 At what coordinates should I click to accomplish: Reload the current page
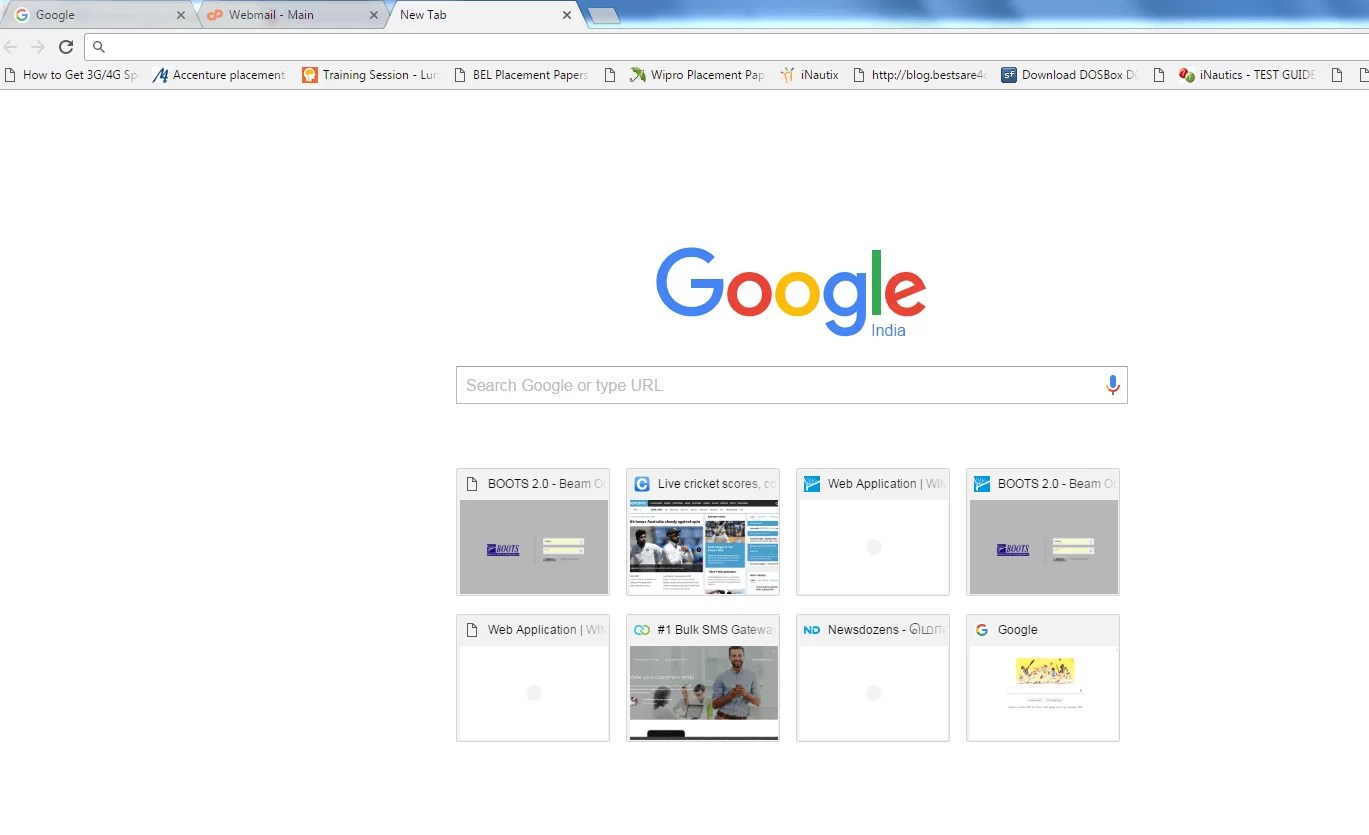[x=66, y=47]
